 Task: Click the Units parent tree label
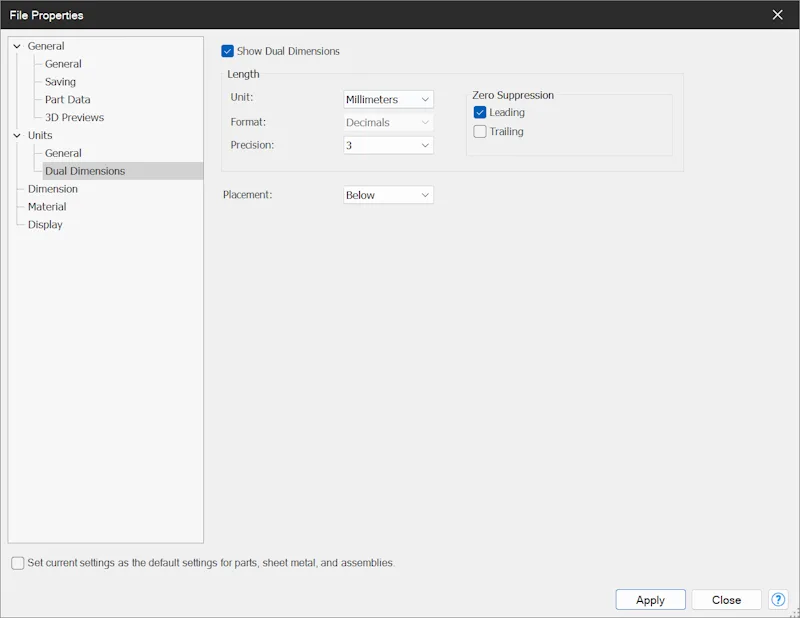click(x=40, y=135)
